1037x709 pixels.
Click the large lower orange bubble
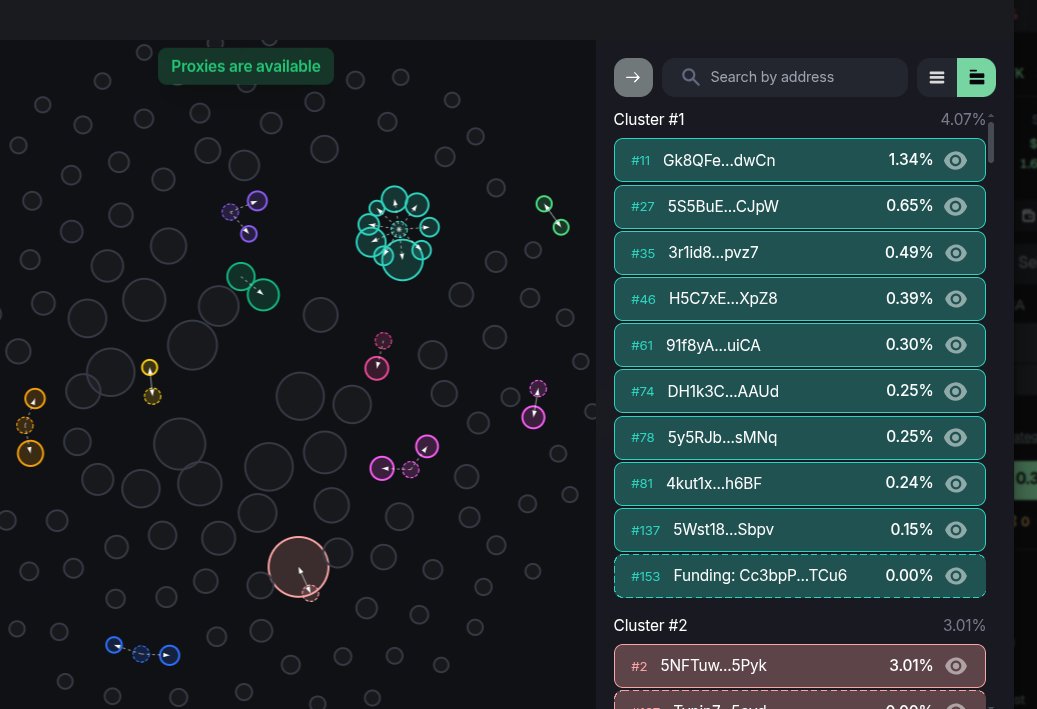click(x=30, y=453)
